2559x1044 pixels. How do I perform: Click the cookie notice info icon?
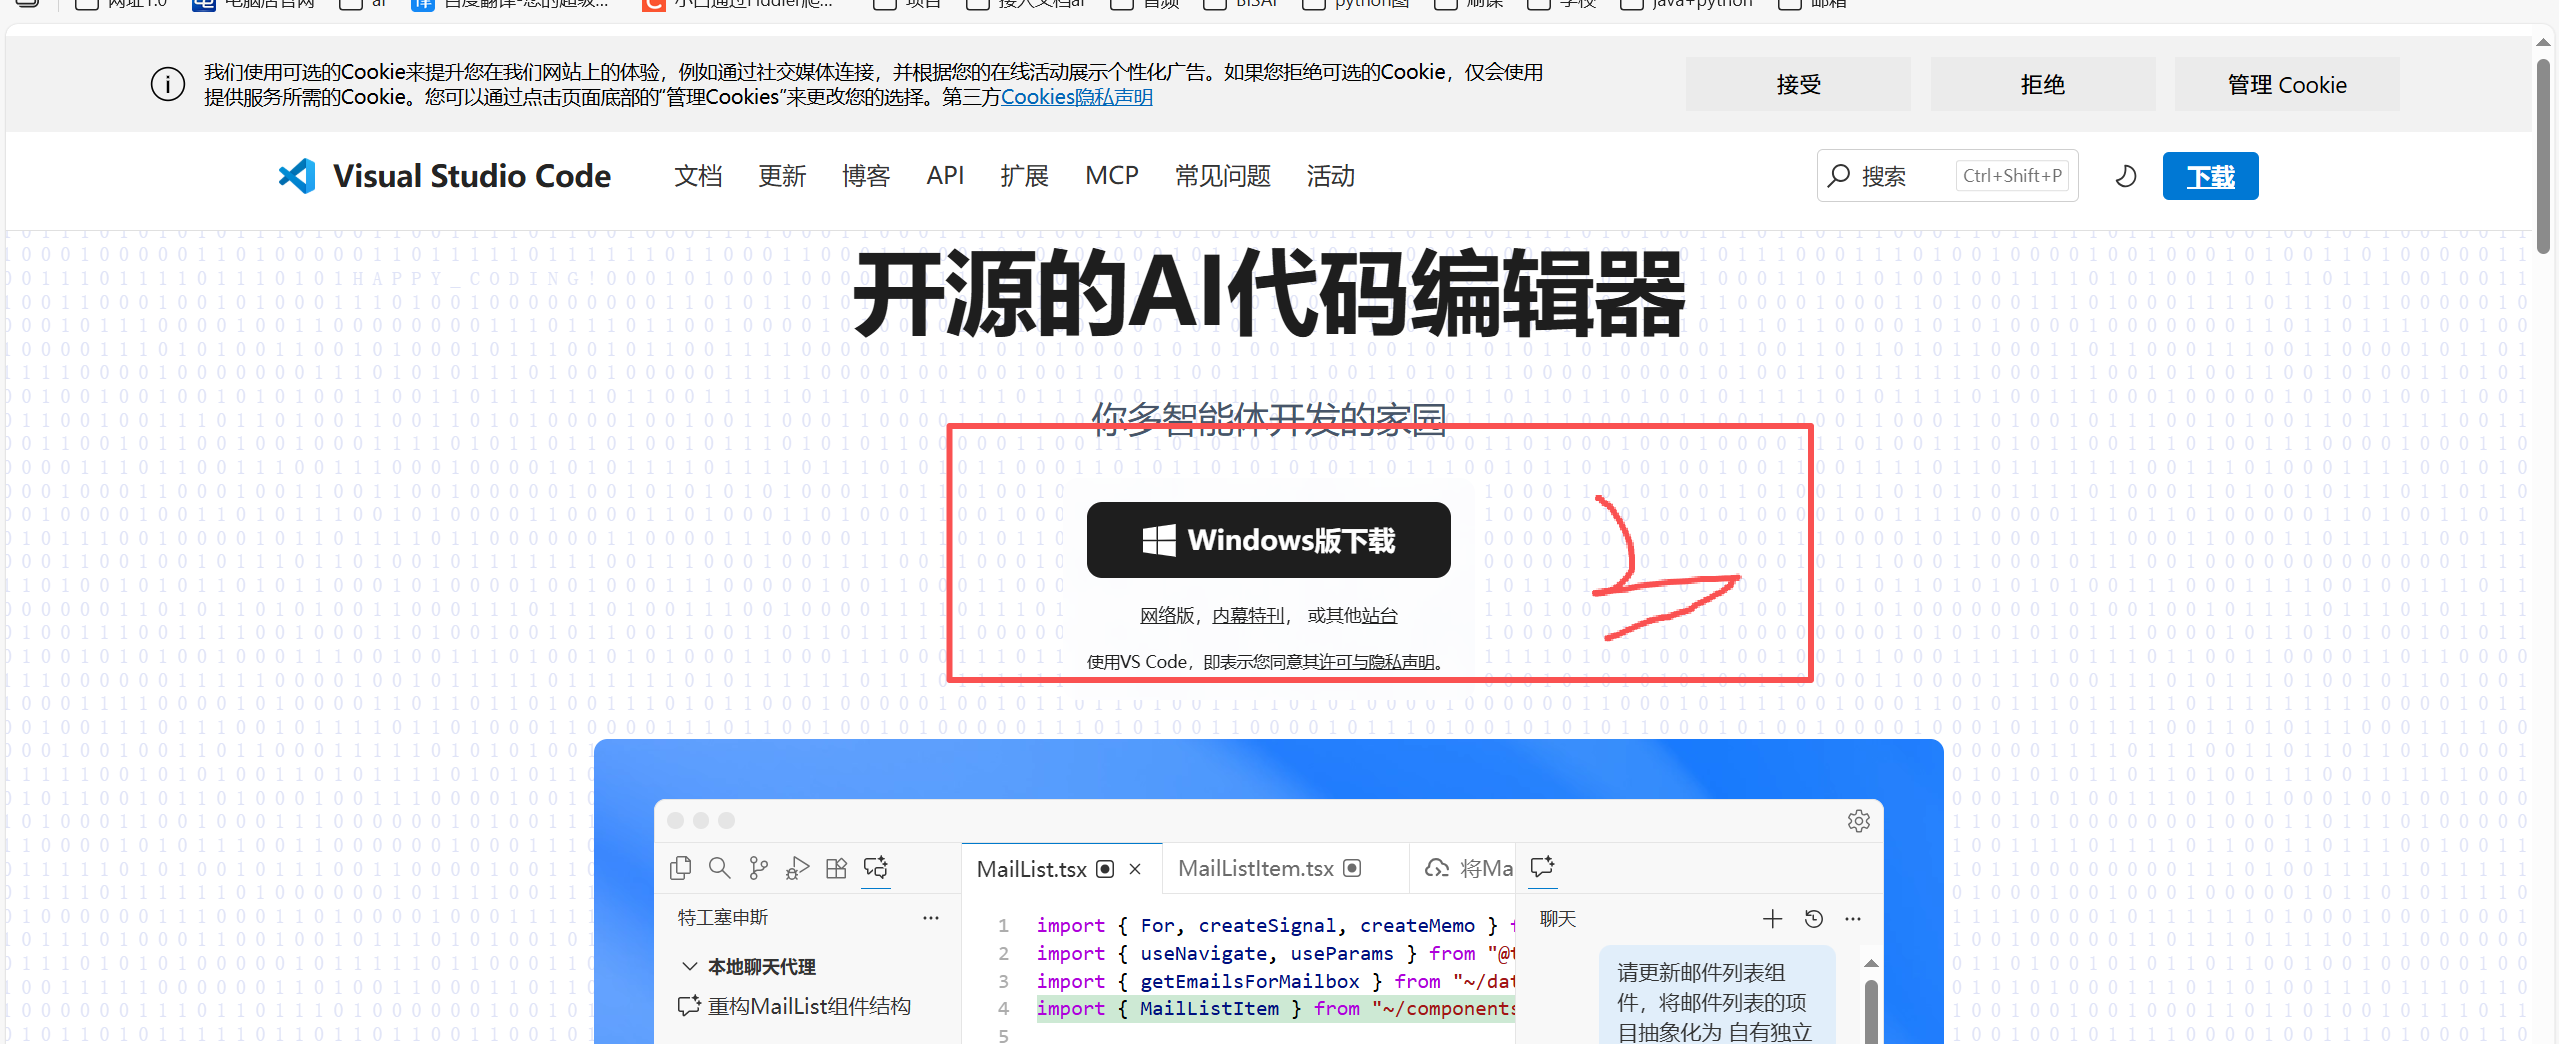168,84
